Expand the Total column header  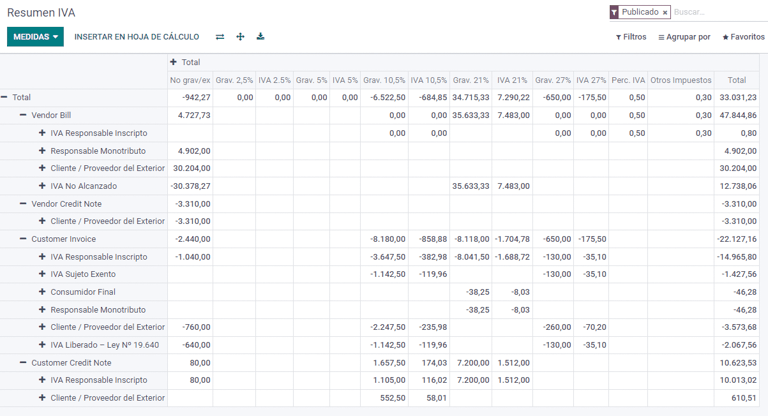point(185,62)
